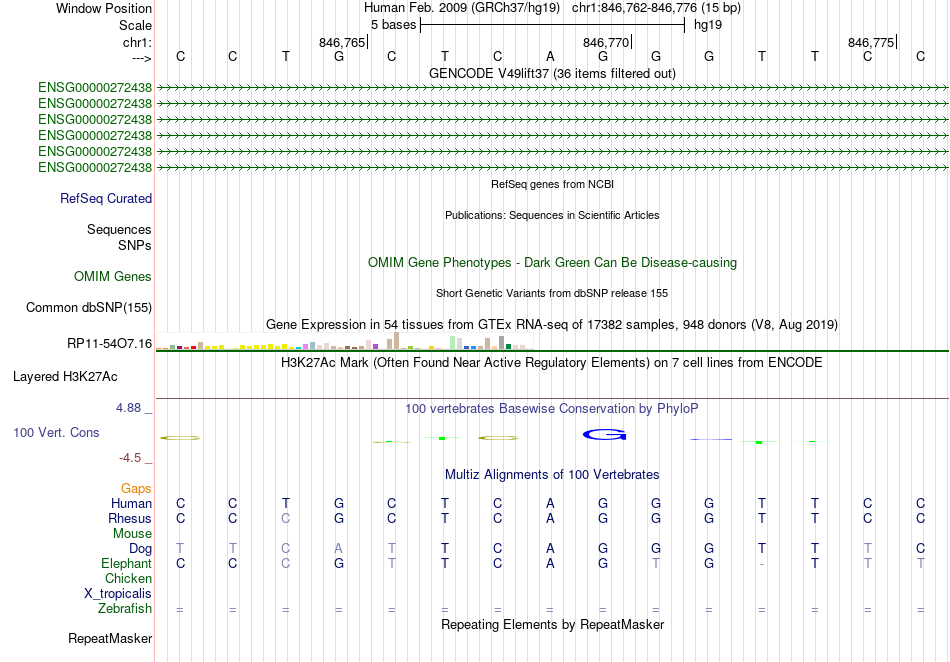Image resolution: width=950 pixels, height=662 pixels.
Task: Click base A in the Human alignment row
Action: pyautogui.click(x=550, y=503)
